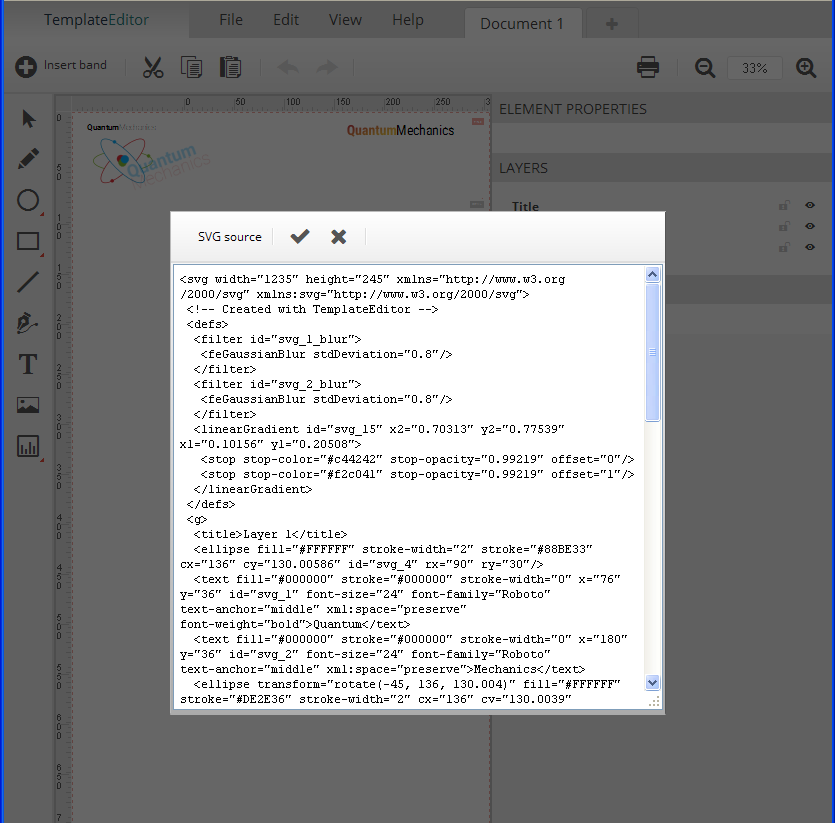This screenshot has height=823, width=835.
Task: Open the Edit menu
Action: (286, 20)
